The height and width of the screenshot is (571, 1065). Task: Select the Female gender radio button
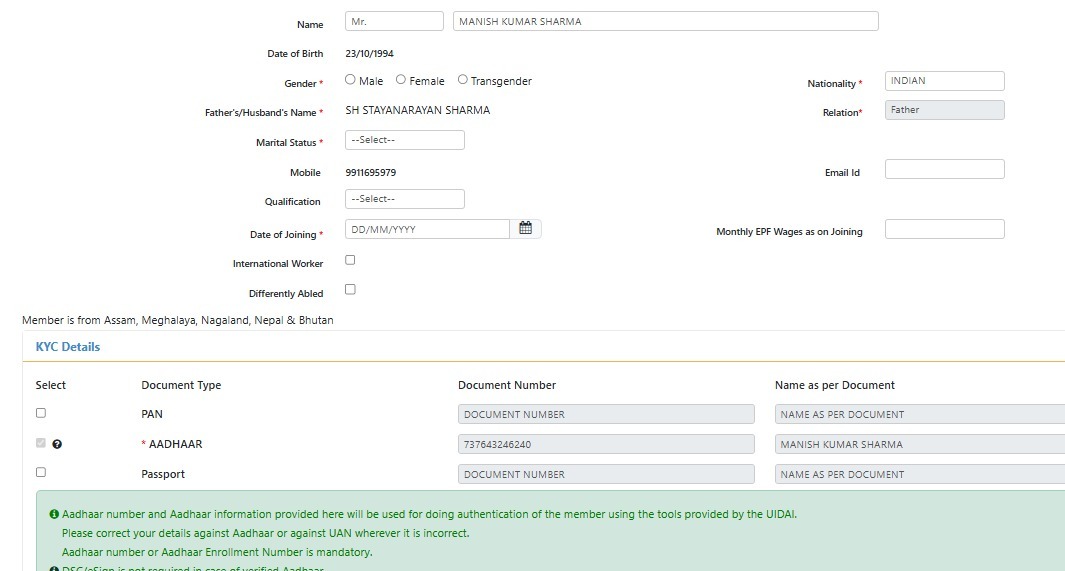(x=401, y=79)
